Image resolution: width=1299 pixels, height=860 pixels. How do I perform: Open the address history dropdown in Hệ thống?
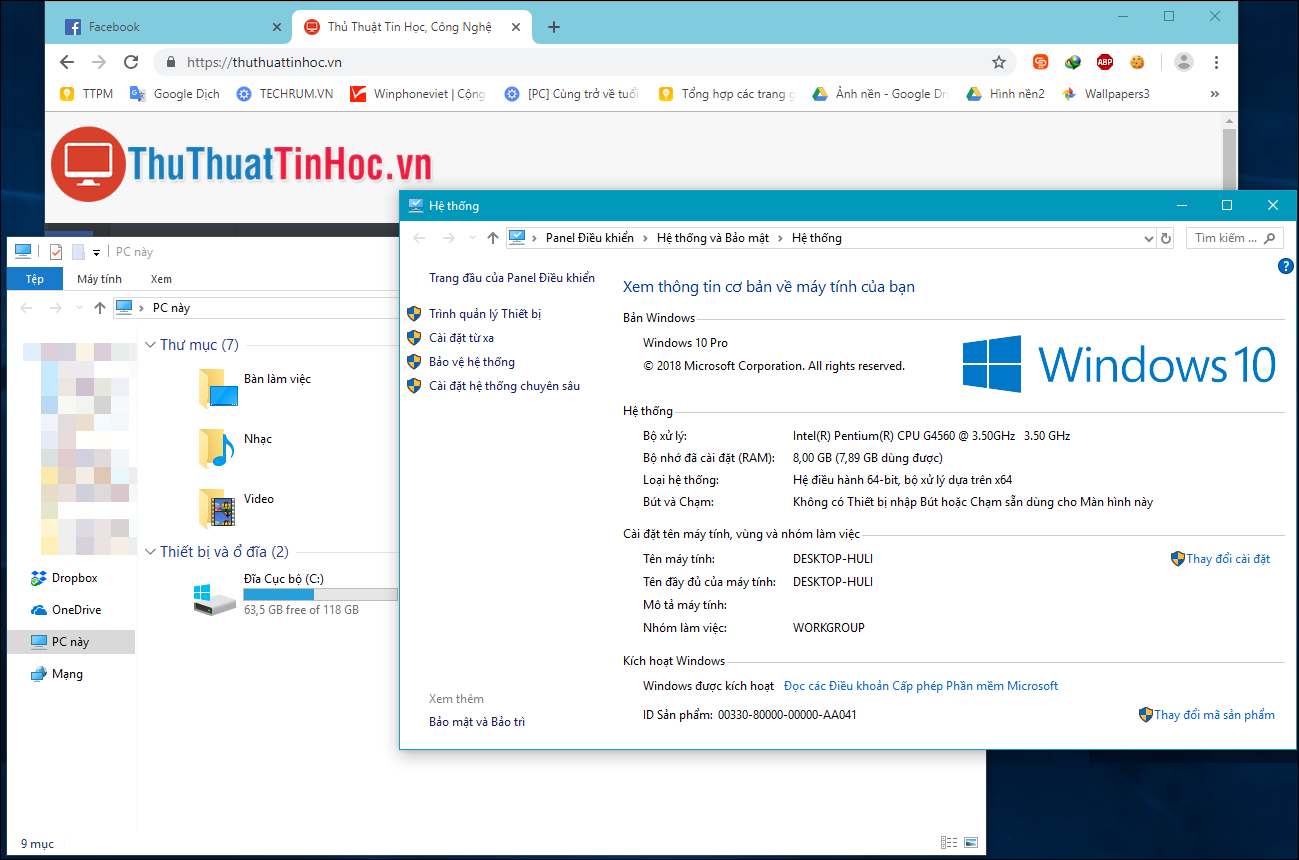tap(1148, 238)
